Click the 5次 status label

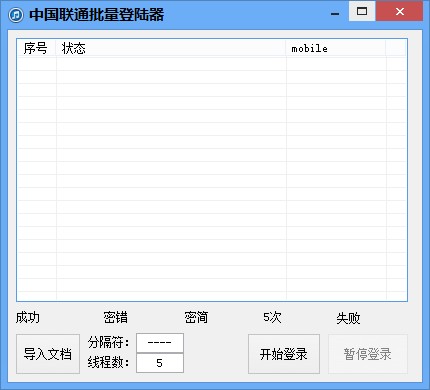272,317
